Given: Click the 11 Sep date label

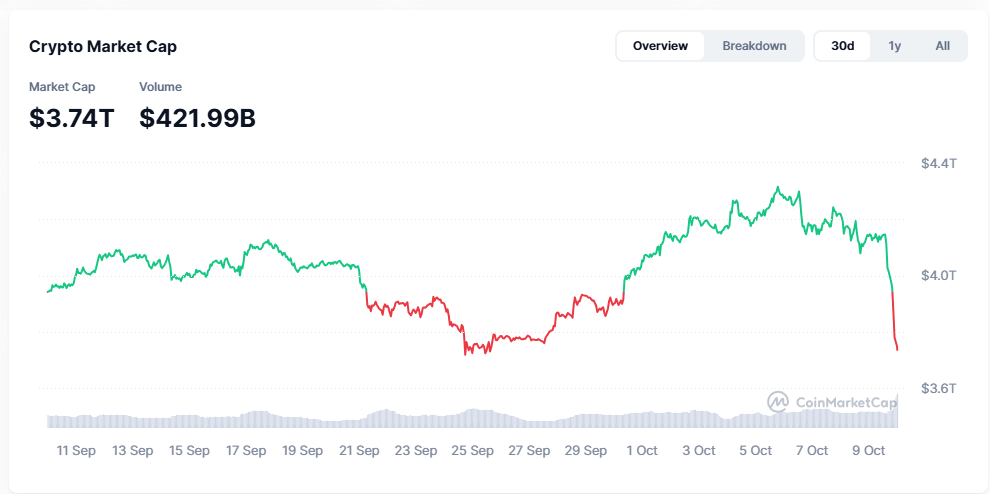Looking at the screenshot, I should 76,451.
